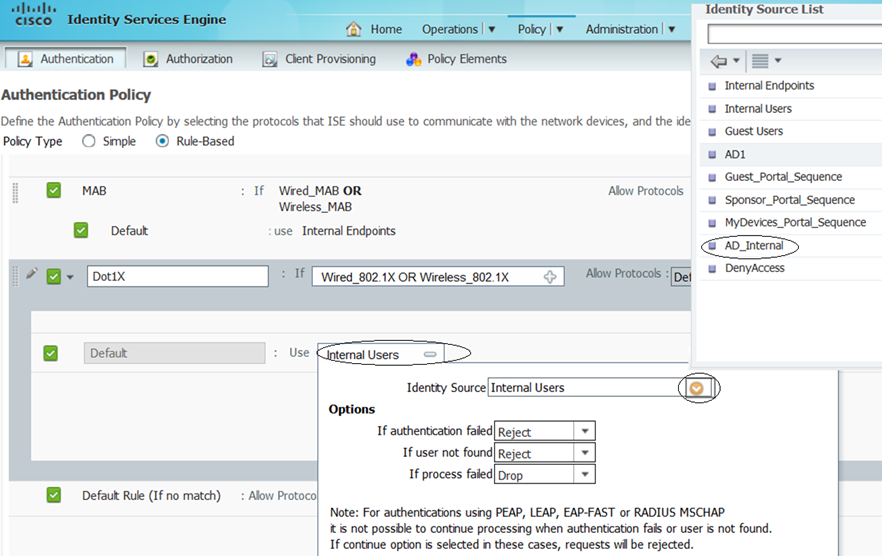
Task: Click the drag handle of the MAB rule
Action: (x=15, y=191)
